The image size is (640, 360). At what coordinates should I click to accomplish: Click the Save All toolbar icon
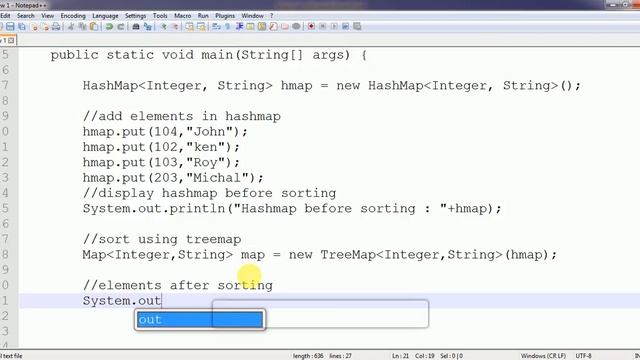pyautogui.click(x=22, y=27)
